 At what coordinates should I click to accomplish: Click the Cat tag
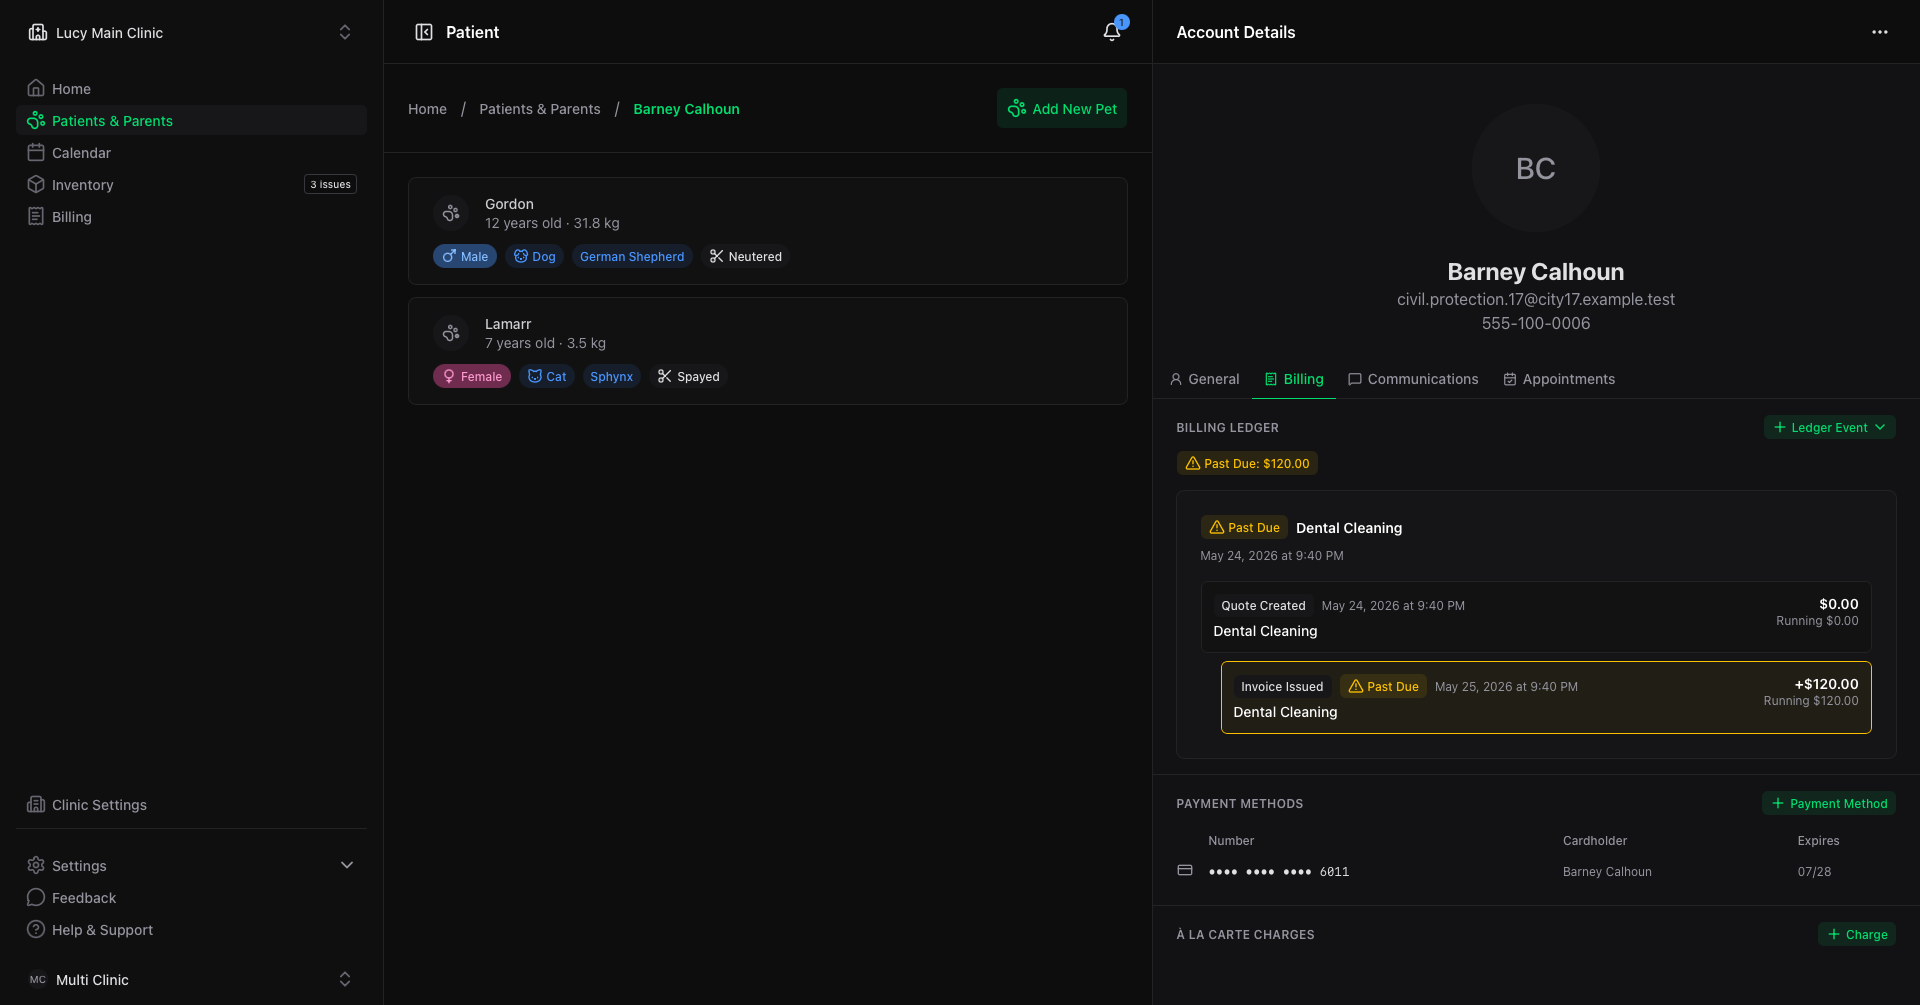pyautogui.click(x=547, y=377)
